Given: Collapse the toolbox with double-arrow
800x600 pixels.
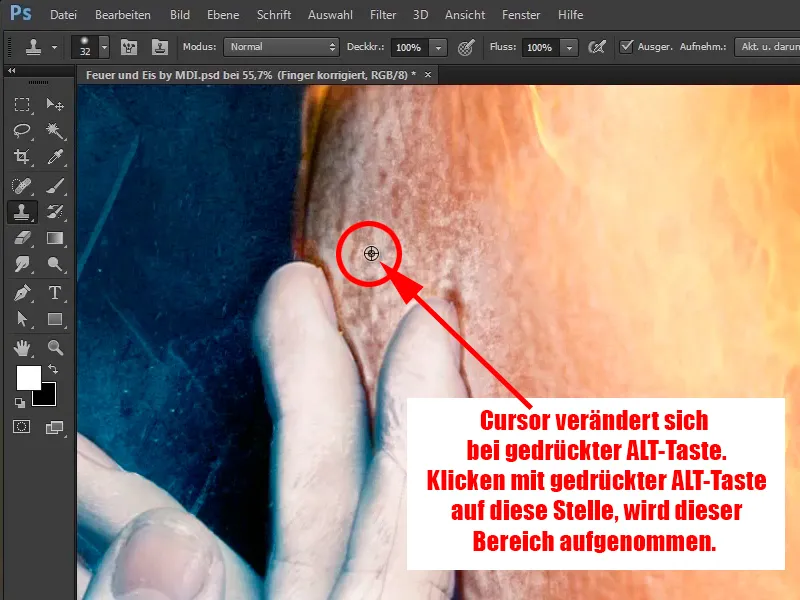Looking at the screenshot, I should coord(11,70).
